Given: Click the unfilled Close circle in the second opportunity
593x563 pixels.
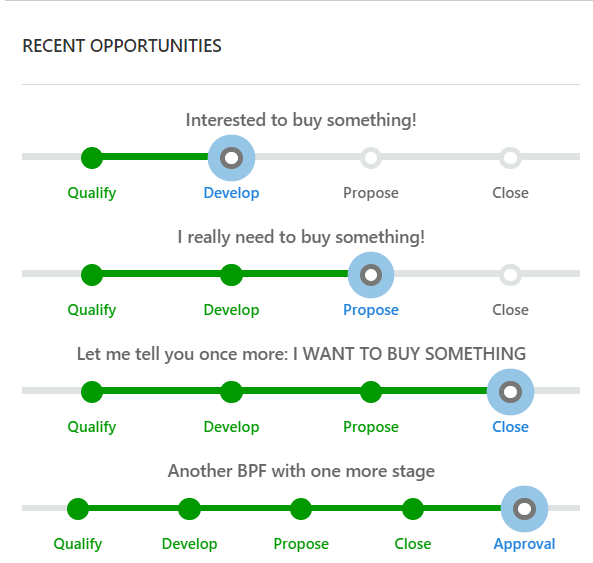Looking at the screenshot, I should (510, 275).
